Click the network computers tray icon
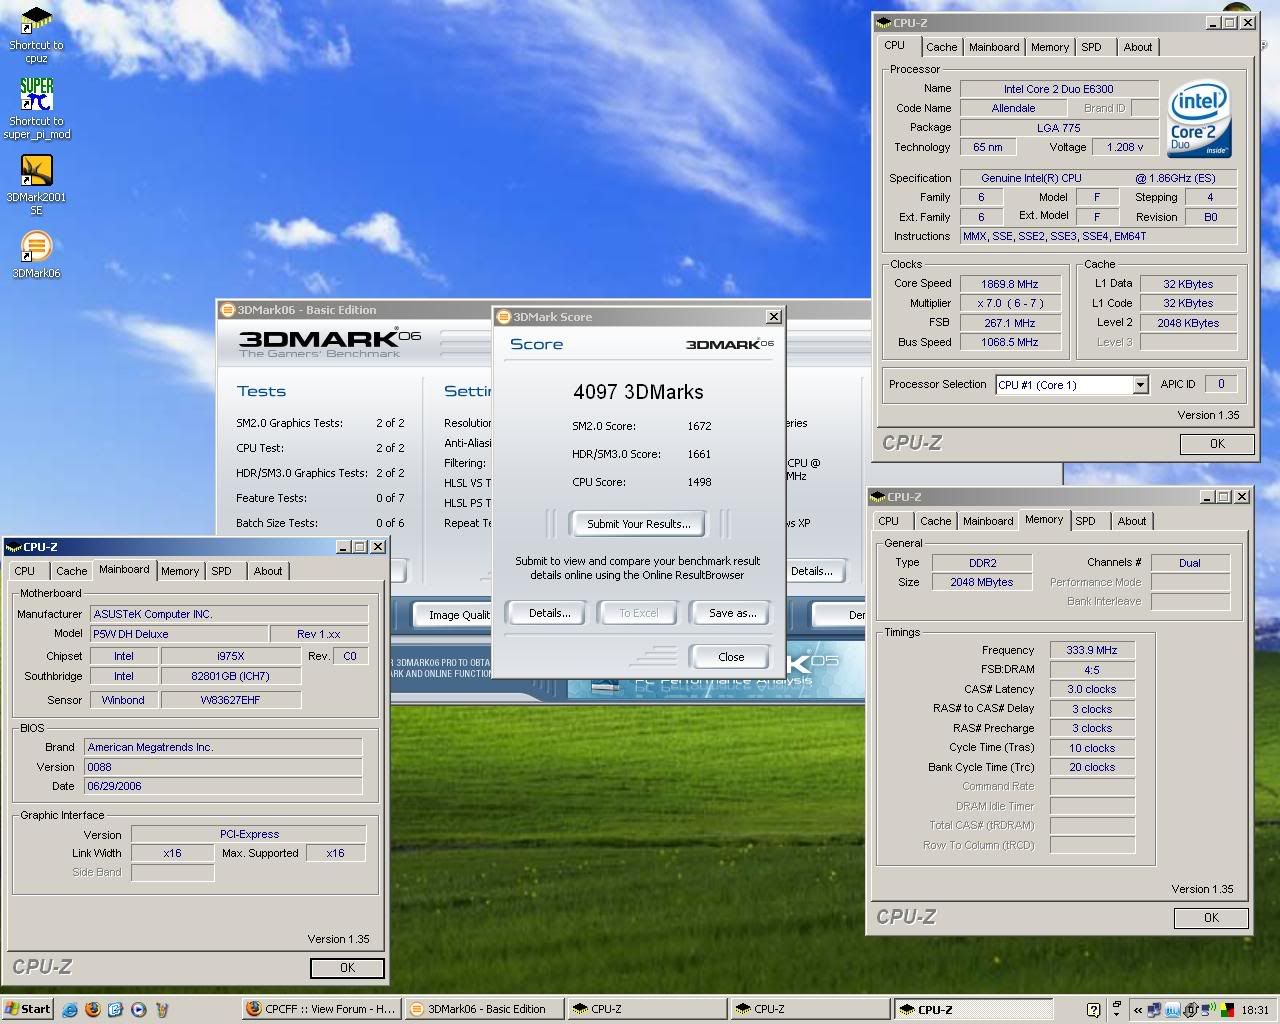The height and width of the screenshot is (1024, 1280). tap(1156, 1009)
